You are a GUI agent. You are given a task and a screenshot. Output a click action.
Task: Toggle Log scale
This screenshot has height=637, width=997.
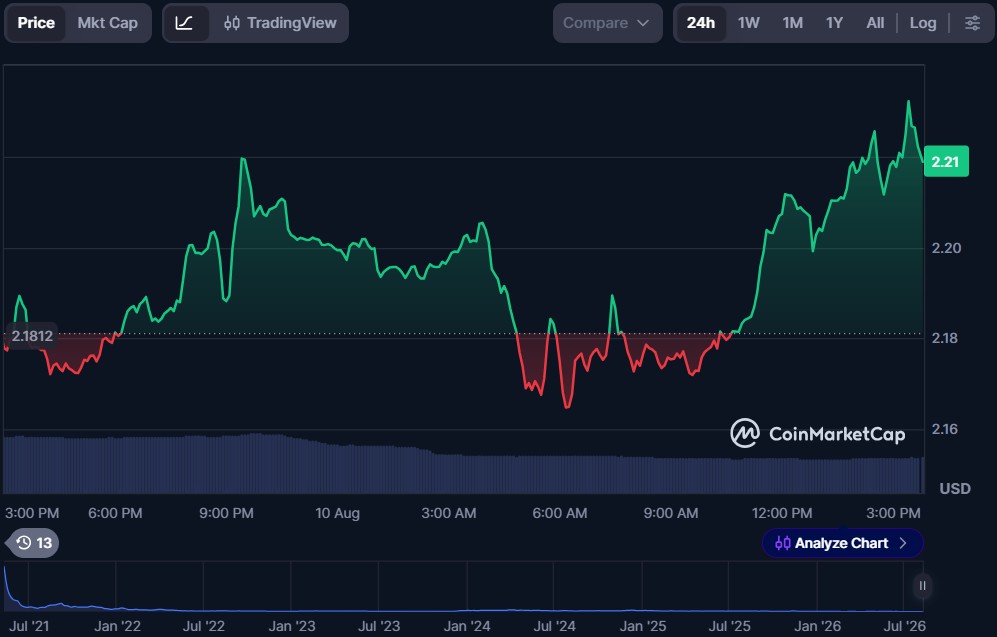pos(923,23)
